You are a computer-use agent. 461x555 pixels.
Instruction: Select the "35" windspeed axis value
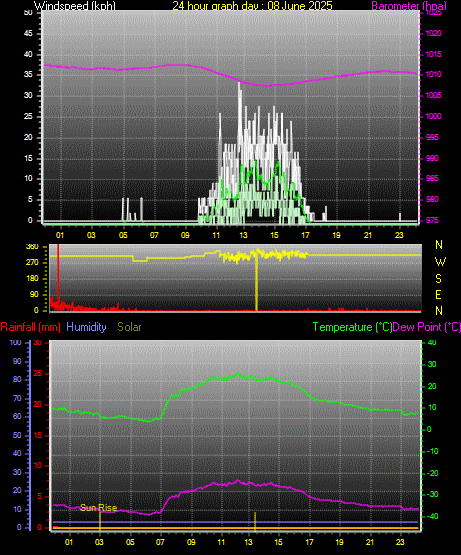(28, 74)
